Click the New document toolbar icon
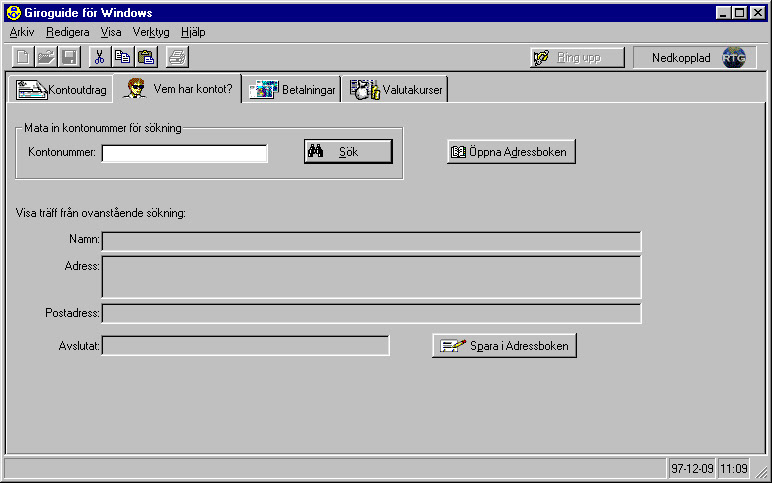Viewport: 772px width, 483px height. (23, 57)
